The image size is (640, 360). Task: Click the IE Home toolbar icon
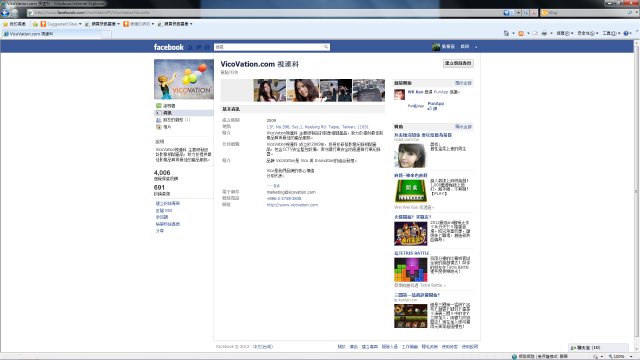click(506, 33)
